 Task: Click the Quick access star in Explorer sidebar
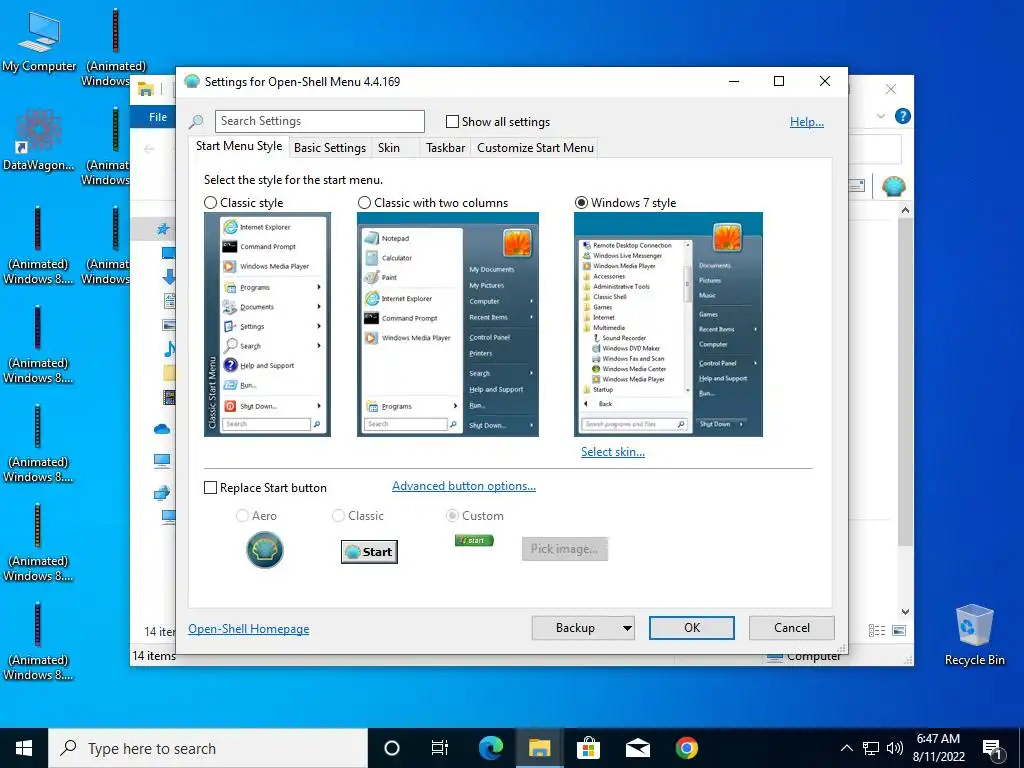[x=163, y=229]
